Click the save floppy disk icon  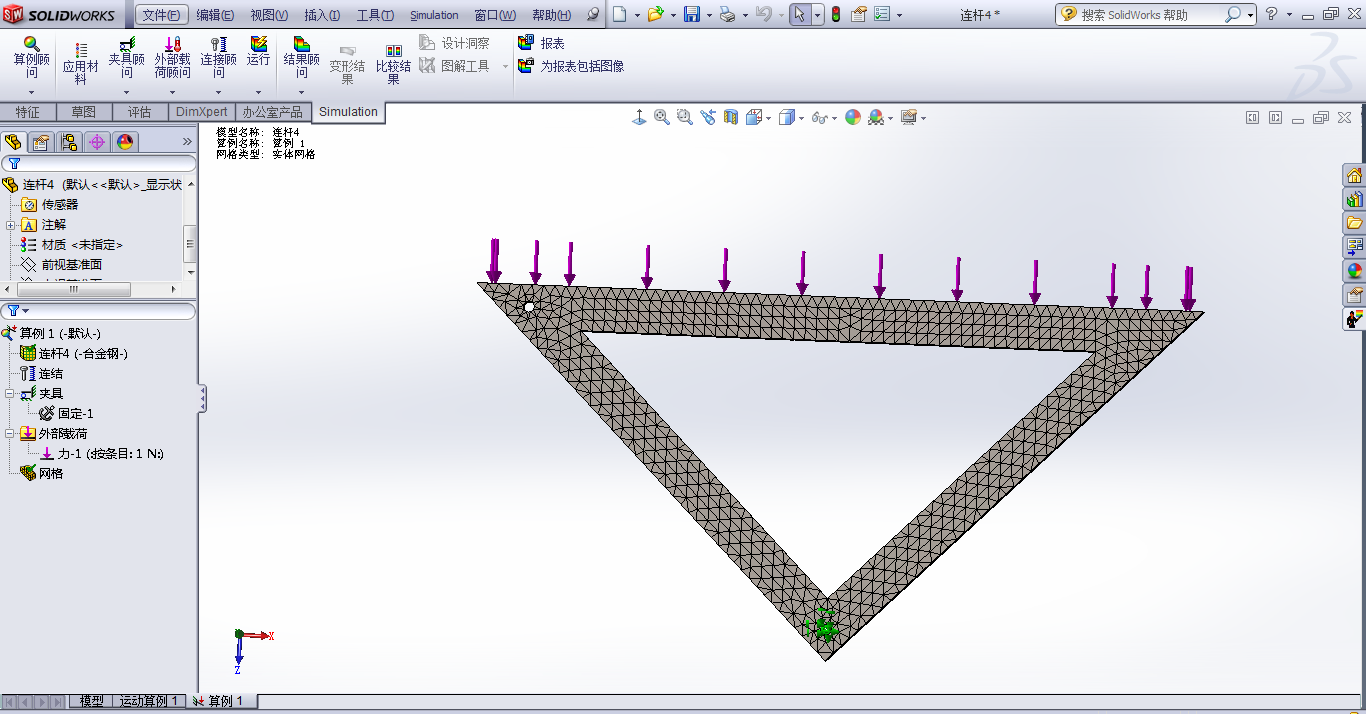[691, 15]
